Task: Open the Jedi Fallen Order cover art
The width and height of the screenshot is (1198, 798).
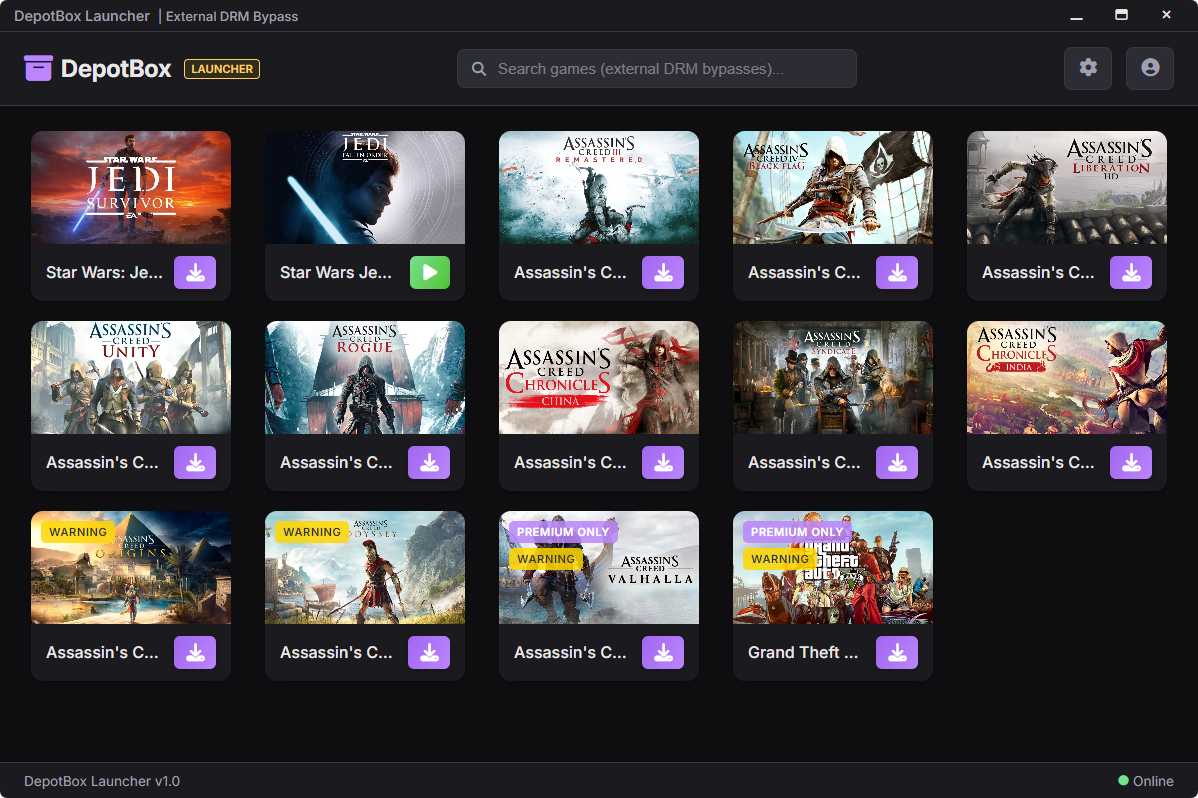Action: (x=364, y=187)
